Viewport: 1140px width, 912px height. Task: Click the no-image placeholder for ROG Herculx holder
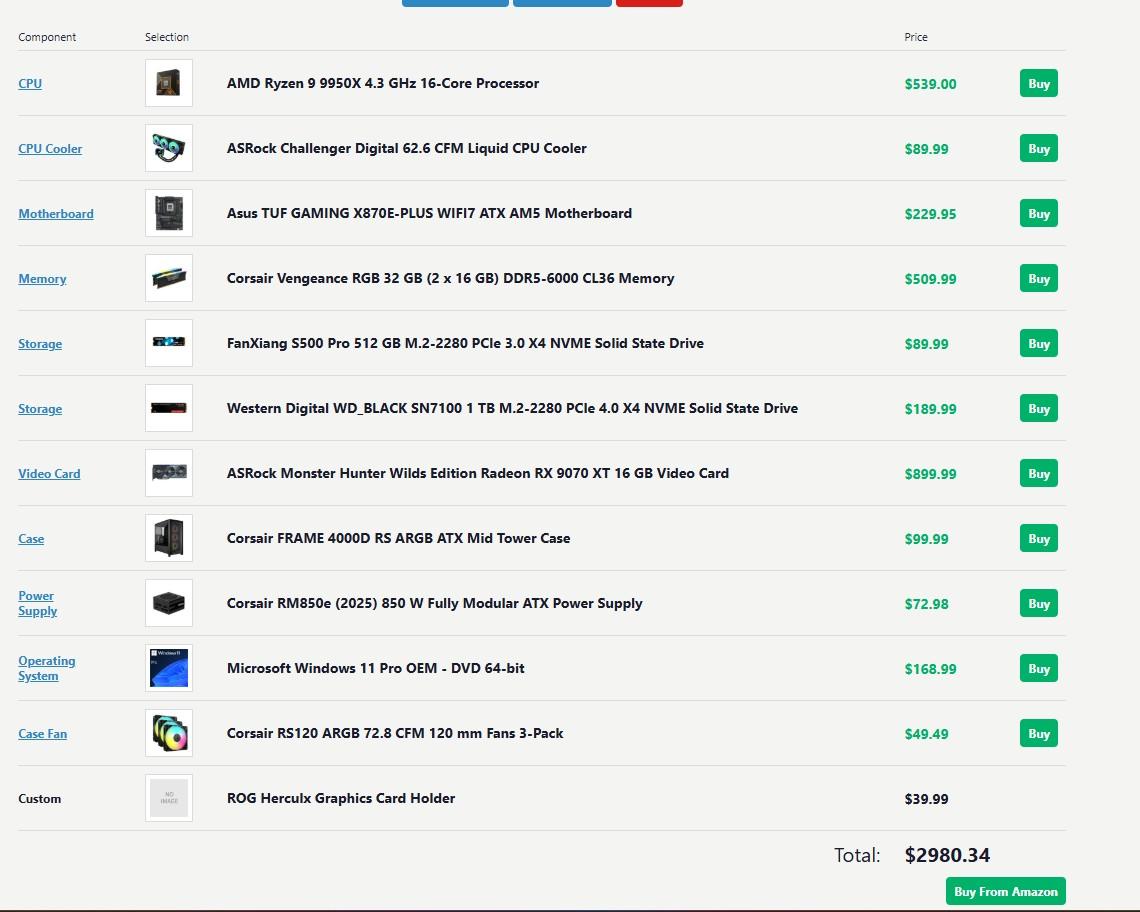pyautogui.click(x=169, y=798)
